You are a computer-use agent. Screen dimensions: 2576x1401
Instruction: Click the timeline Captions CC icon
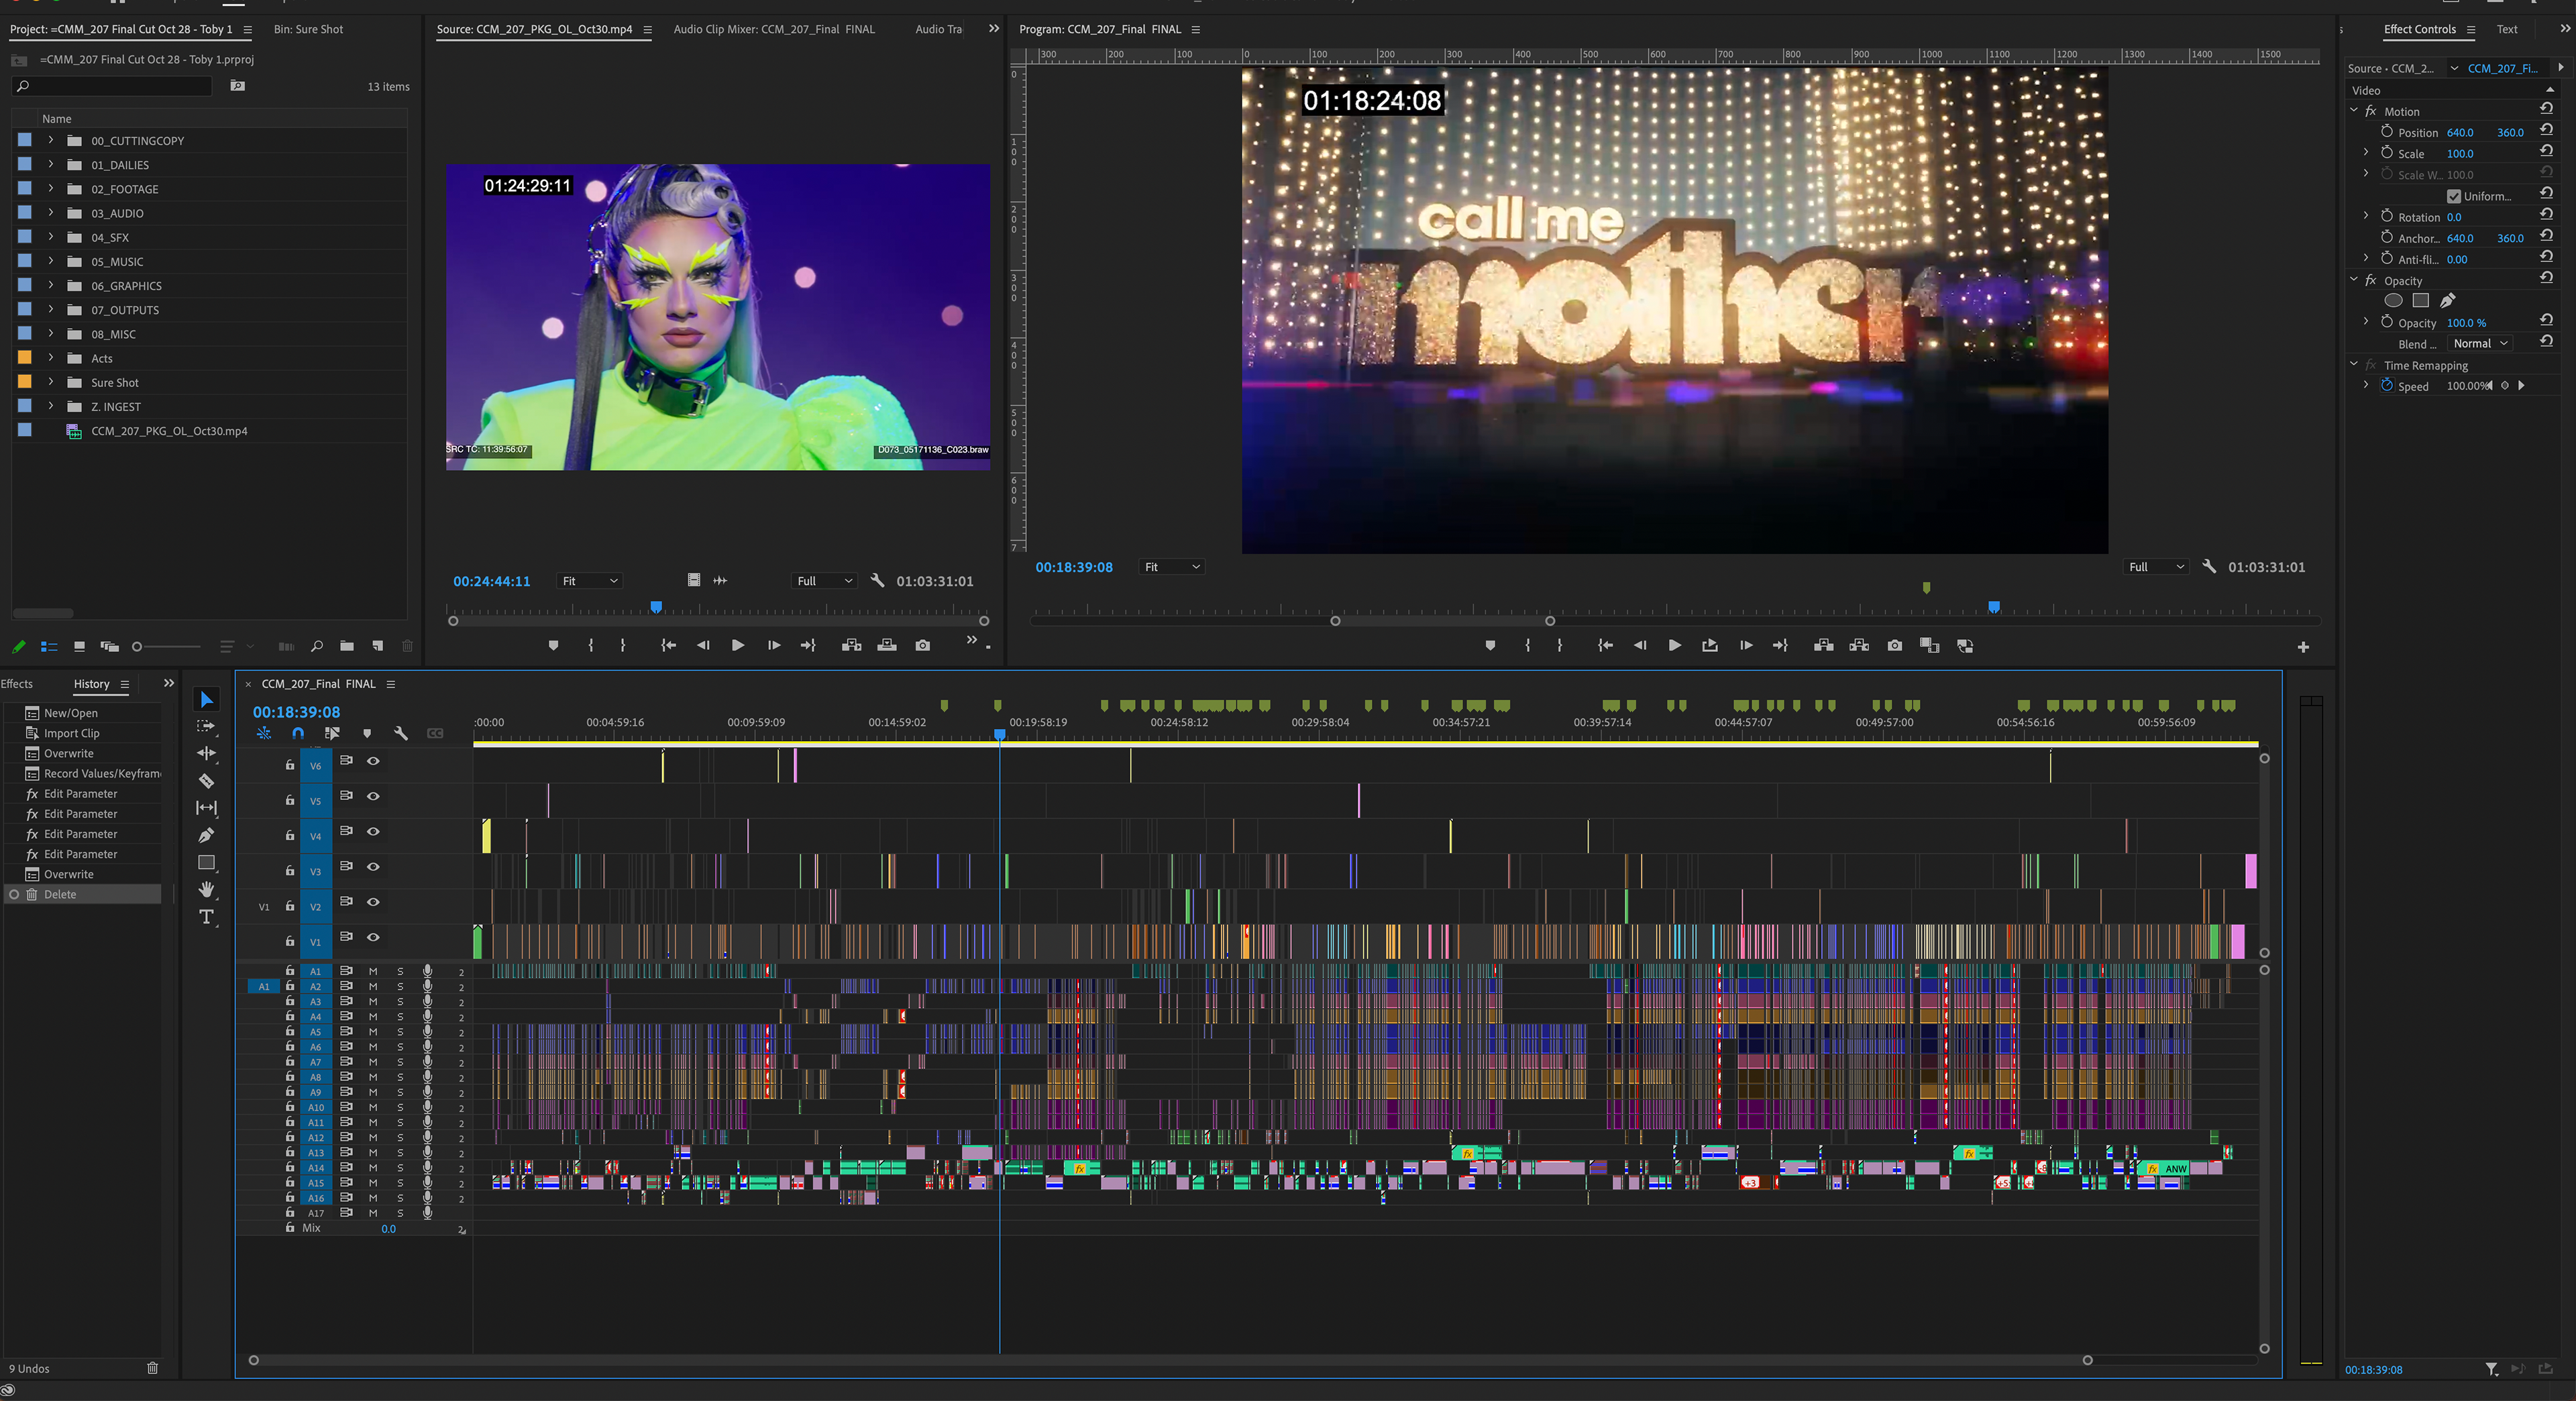(435, 733)
